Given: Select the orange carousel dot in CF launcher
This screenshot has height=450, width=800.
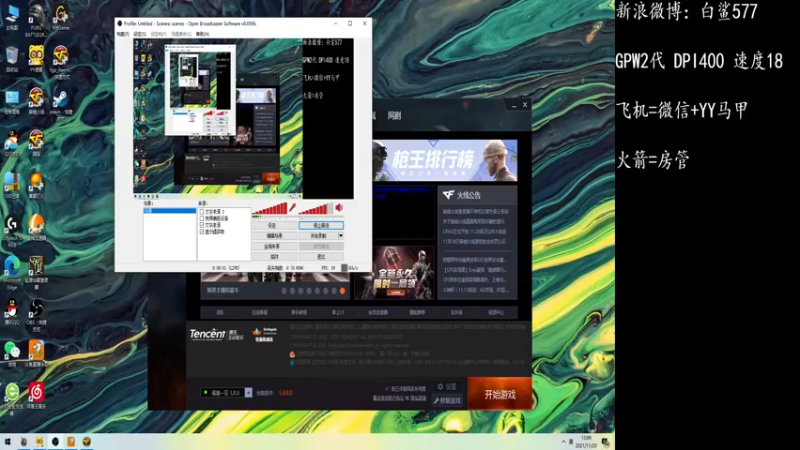Looking at the screenshot, I should [x=342, y=291].
